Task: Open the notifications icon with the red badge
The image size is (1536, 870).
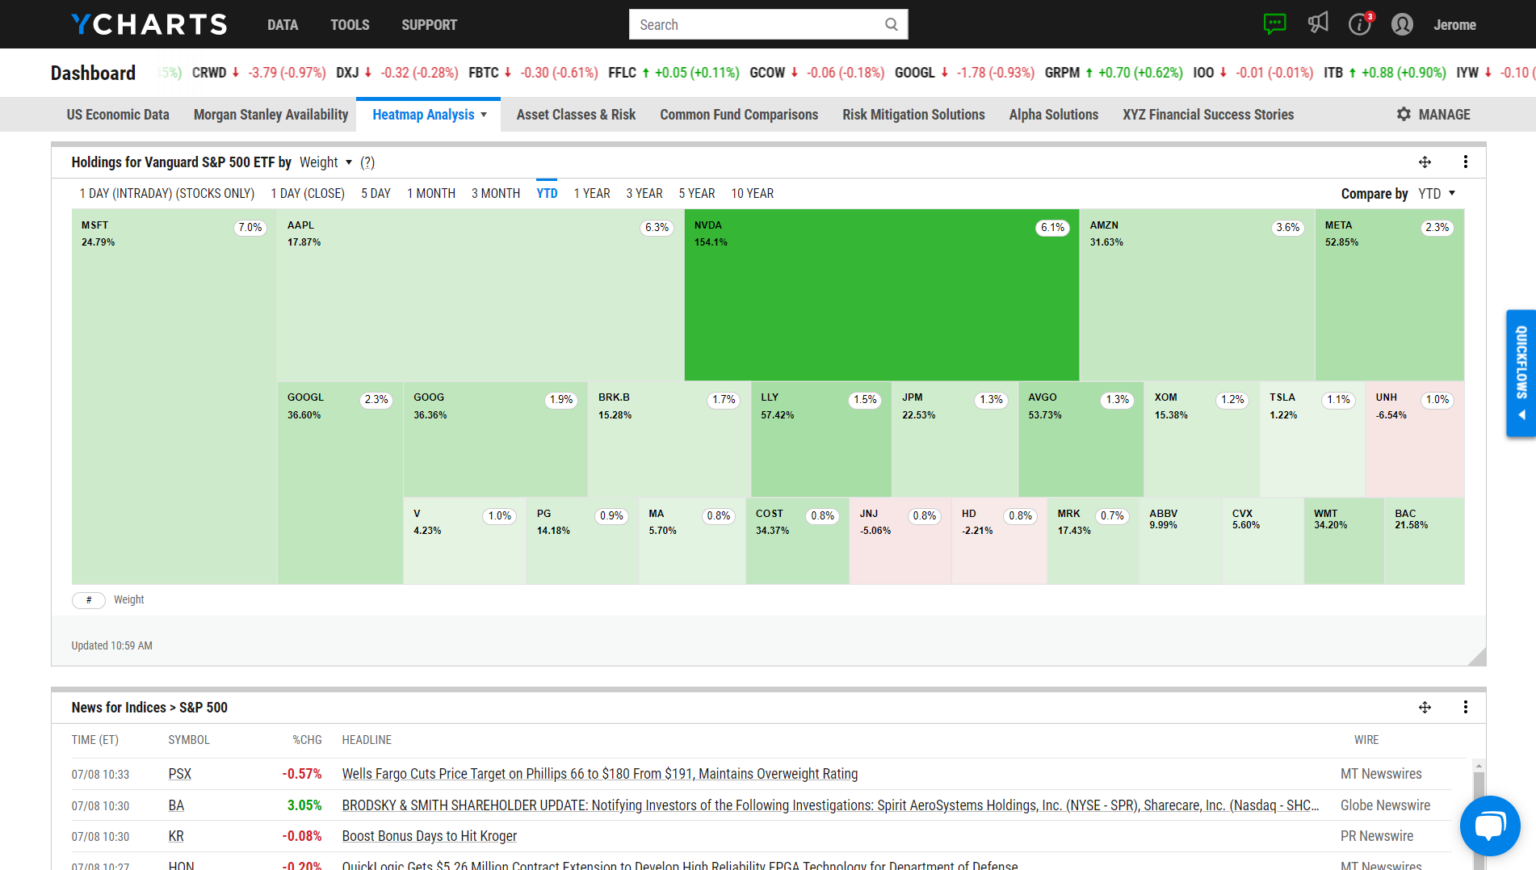Action: pos(1359,24)
